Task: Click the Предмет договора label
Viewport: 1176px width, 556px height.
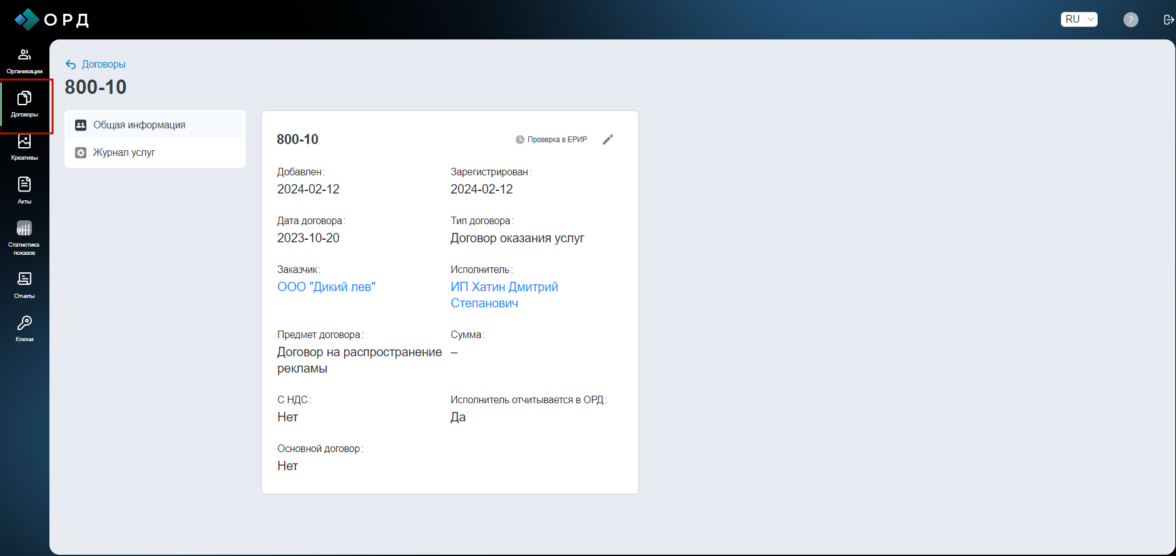Action: click(x=320, y=335)
